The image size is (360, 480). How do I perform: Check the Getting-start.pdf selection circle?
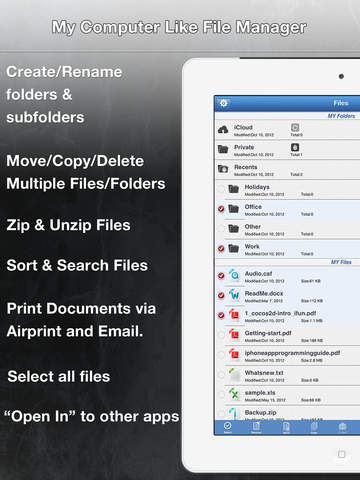tap(221, 335)
